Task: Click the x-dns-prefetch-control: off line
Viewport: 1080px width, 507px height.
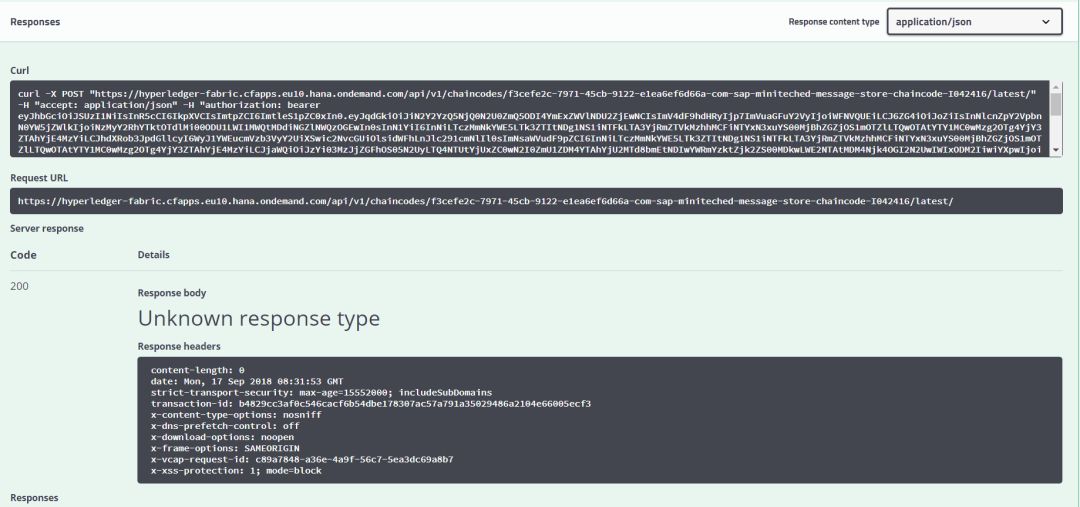Action: point(225,426)
